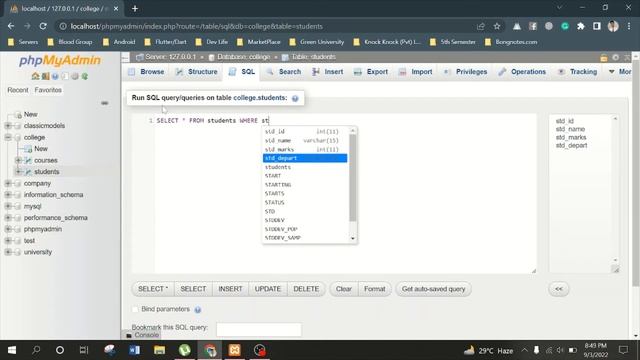Expand the performance_schema database
This screenshot has height=360, width=640.
pos(8,218)
